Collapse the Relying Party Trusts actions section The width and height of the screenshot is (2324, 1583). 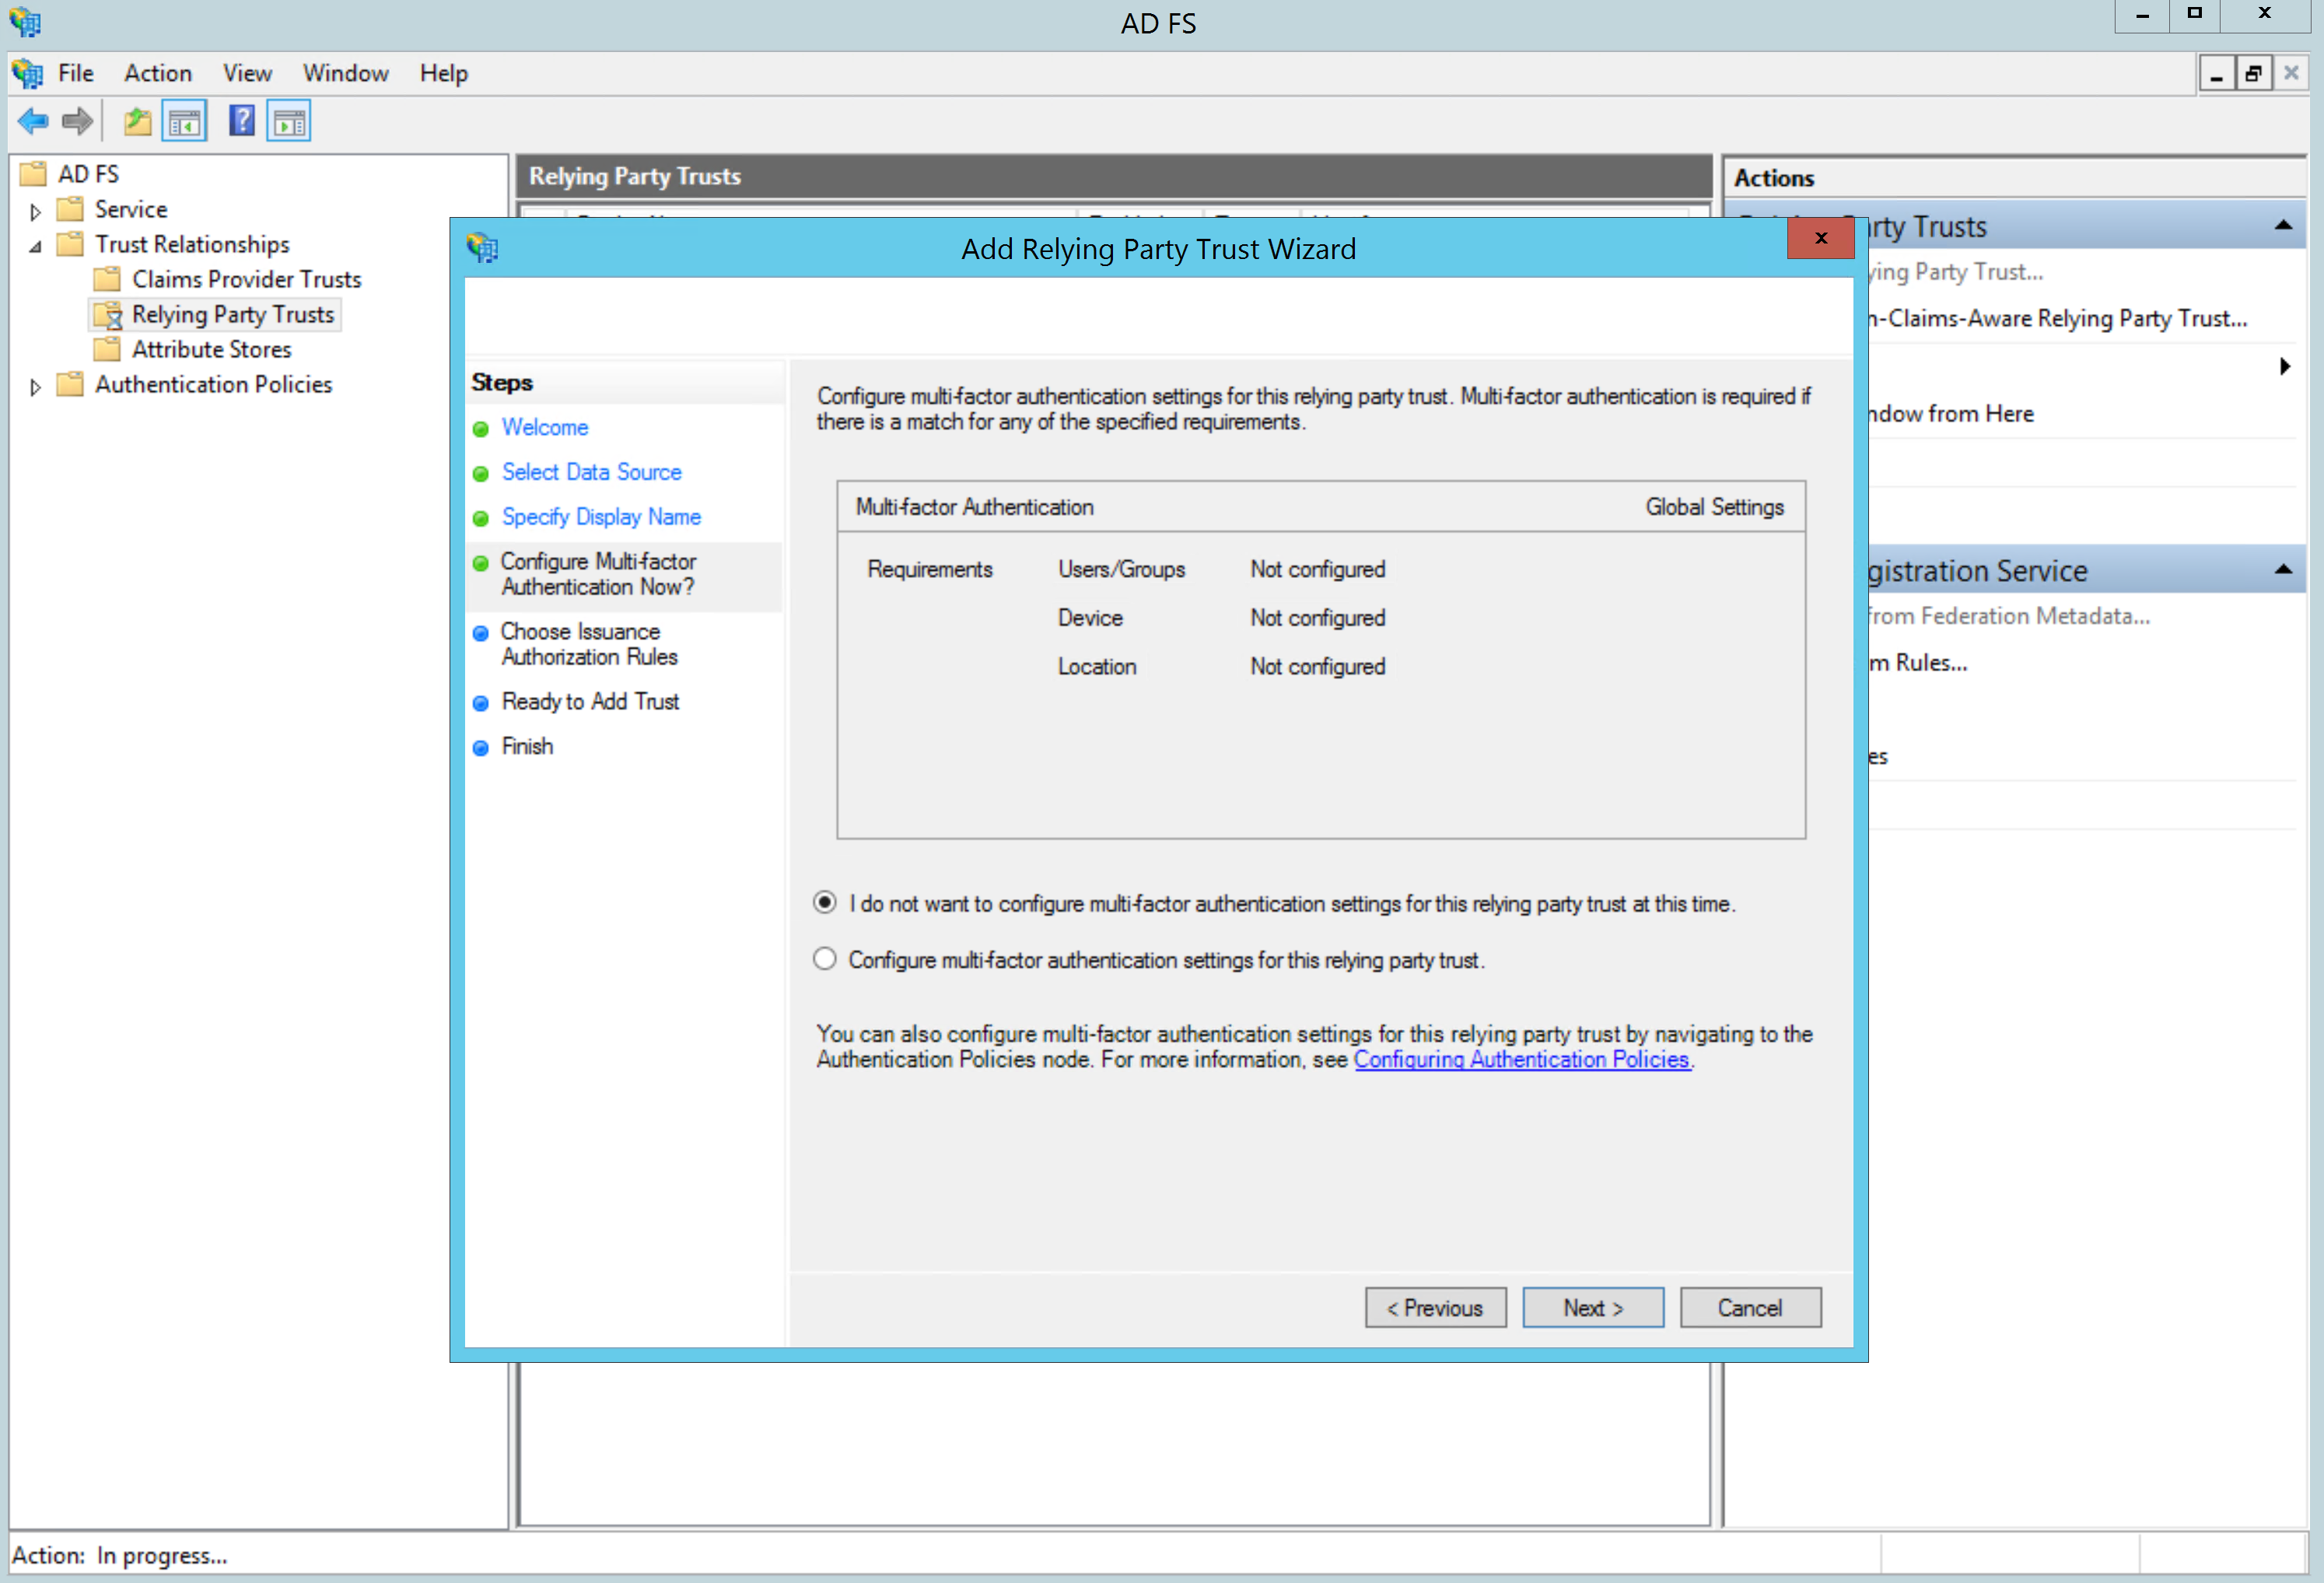[2283, 226]
